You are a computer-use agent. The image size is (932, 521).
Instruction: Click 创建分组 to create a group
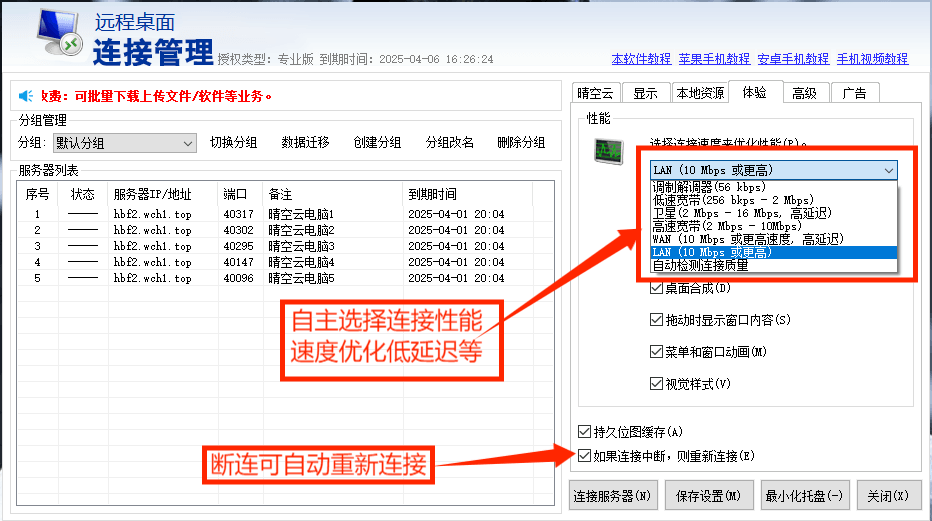coord(377,143)
